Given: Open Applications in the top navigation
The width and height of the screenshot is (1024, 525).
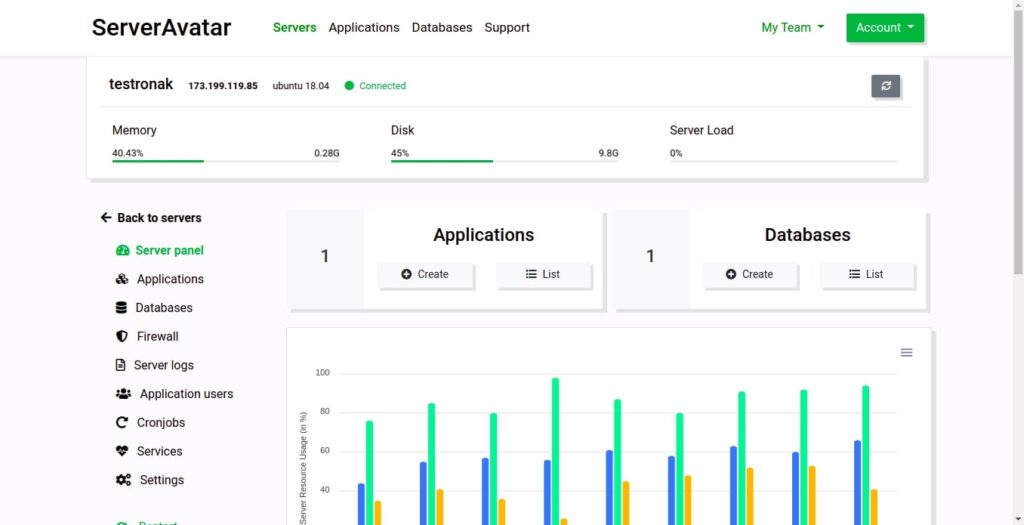Looking at the screenshot, I should click(x=364, y=27).
